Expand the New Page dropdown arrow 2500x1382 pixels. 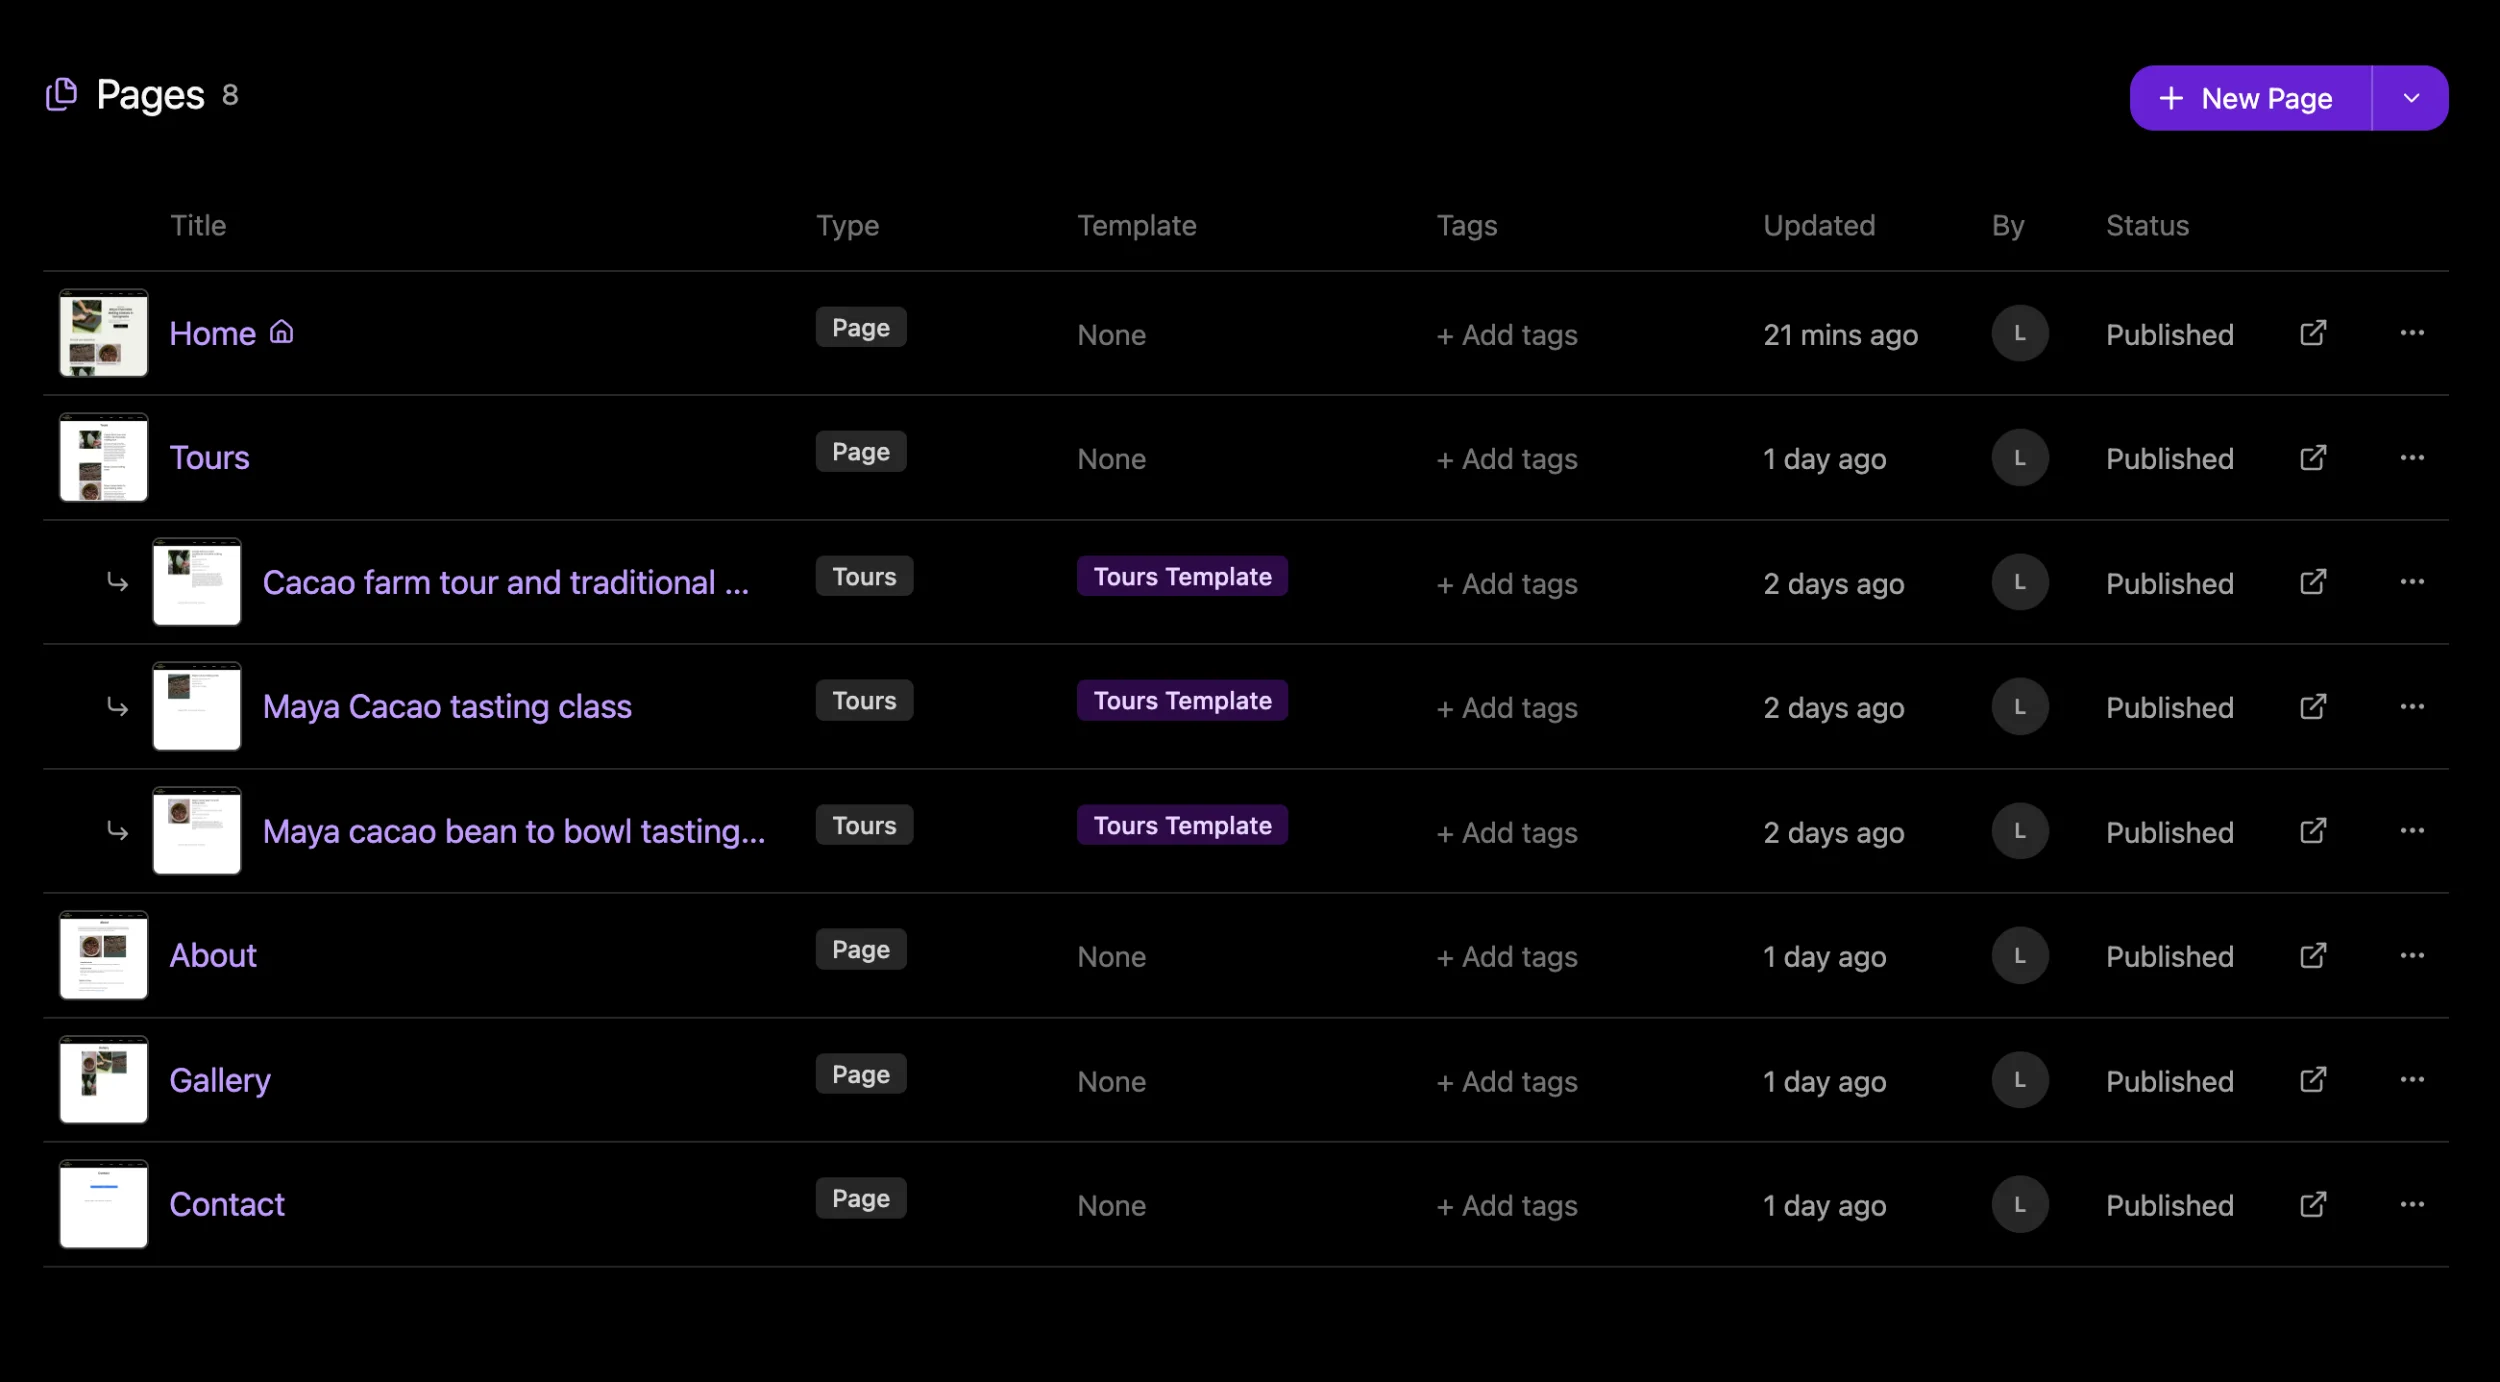2411,98
